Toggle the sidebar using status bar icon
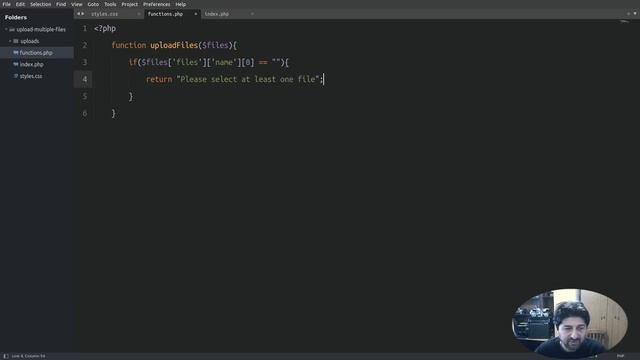Image resolution: width=640 pixels, height=360 pixels. click(x=6, y=356)
